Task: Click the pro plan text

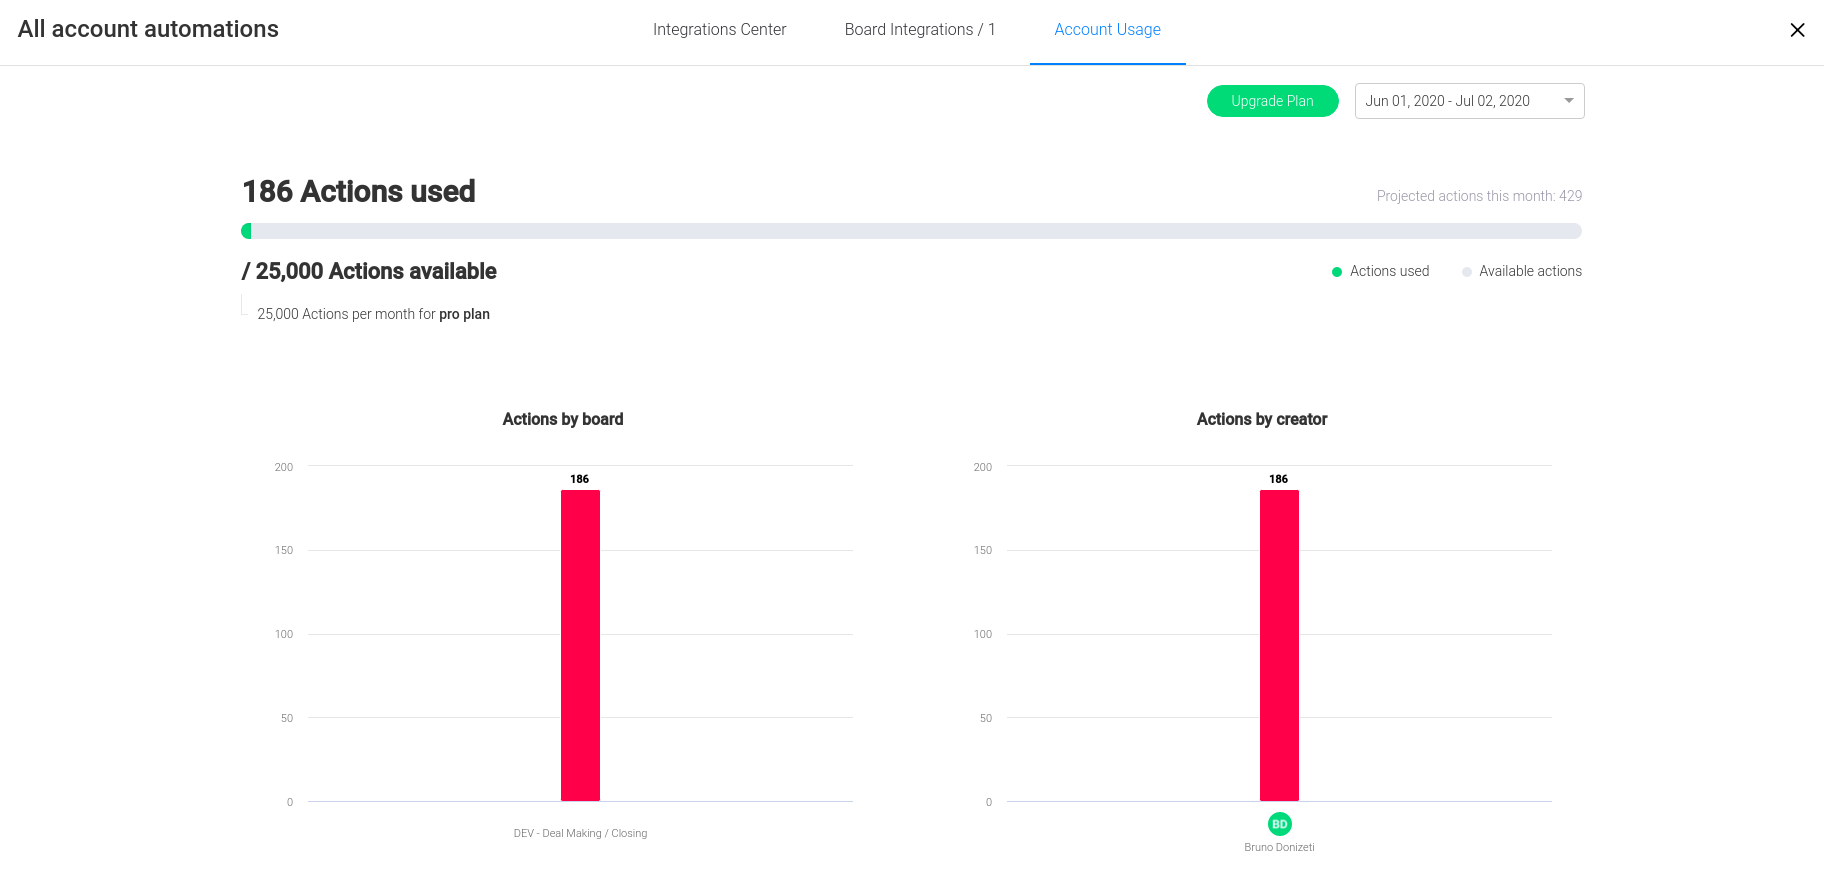Action: coord(464,314)
